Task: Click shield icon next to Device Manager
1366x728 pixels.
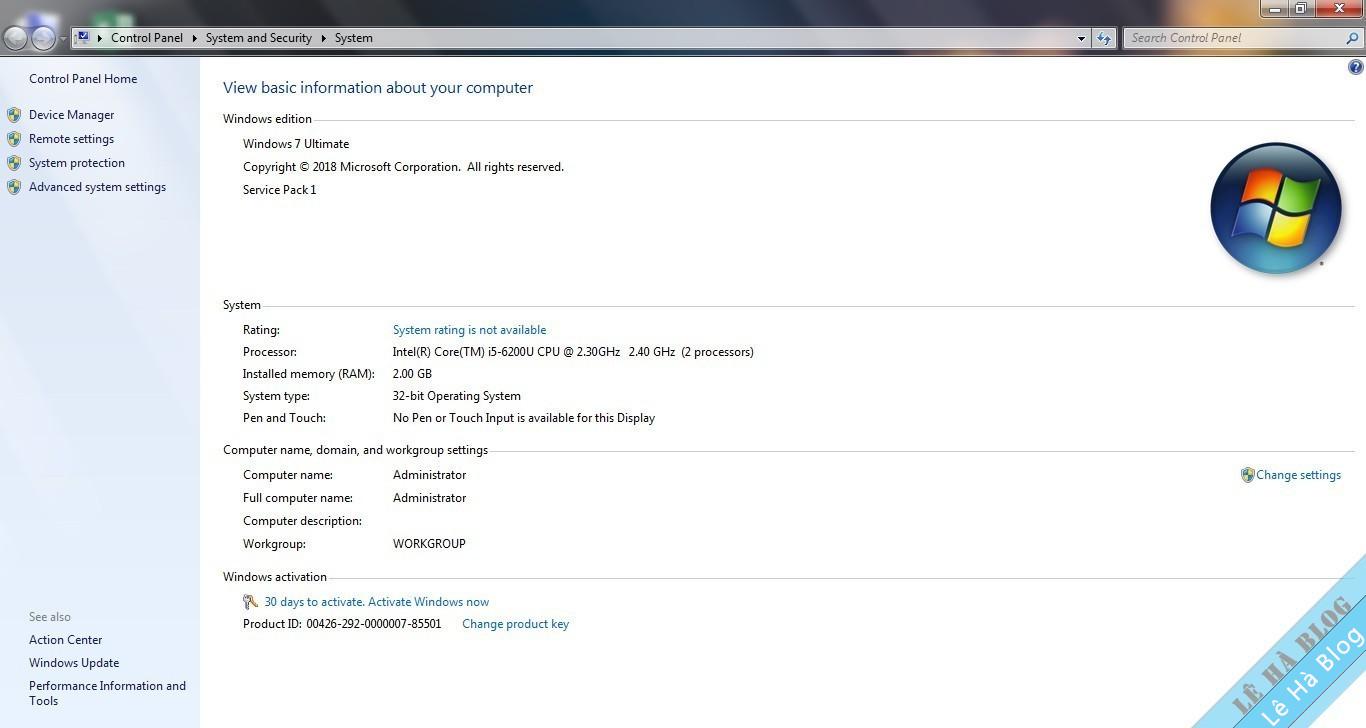Action: pos(14,115)
